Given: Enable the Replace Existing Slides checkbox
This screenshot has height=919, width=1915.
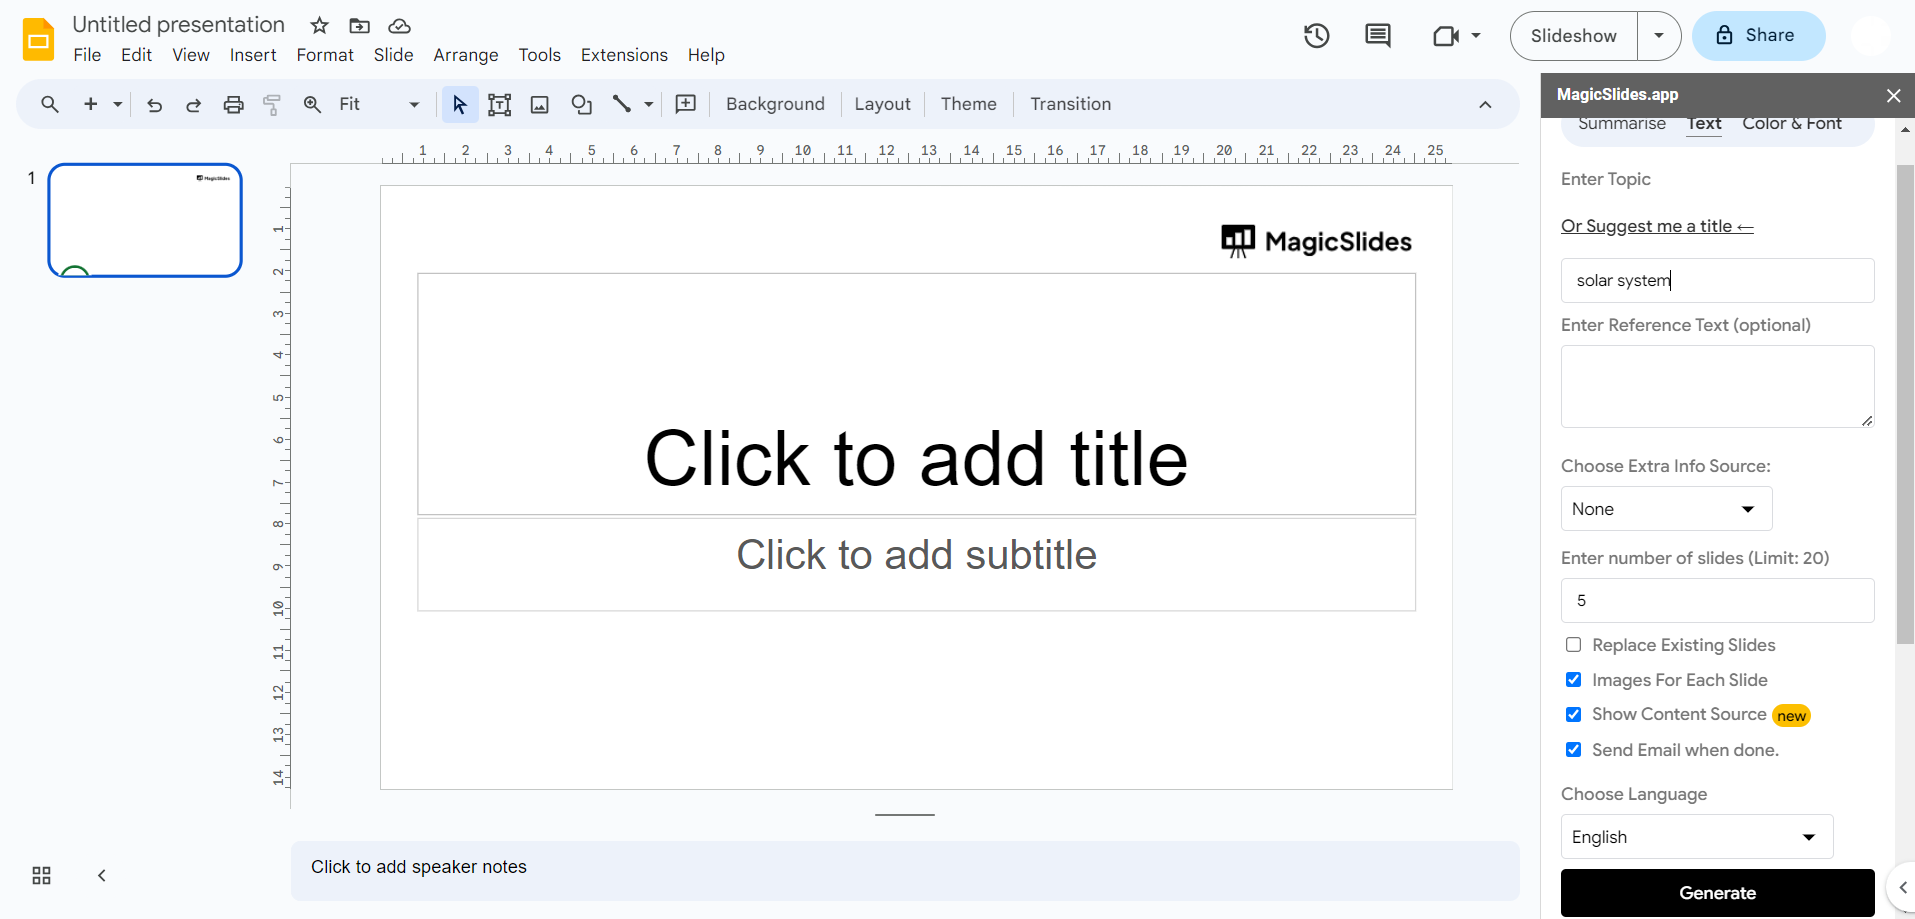Looking at the screenshot, I should coord(1574,645).
